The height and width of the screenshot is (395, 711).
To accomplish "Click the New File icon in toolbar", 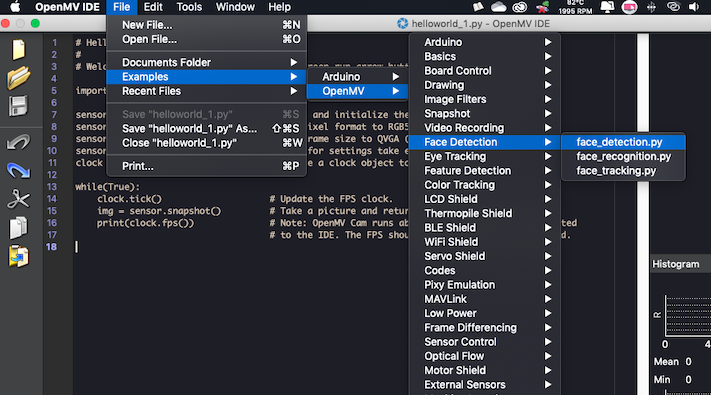I will (x=19, y=49).
